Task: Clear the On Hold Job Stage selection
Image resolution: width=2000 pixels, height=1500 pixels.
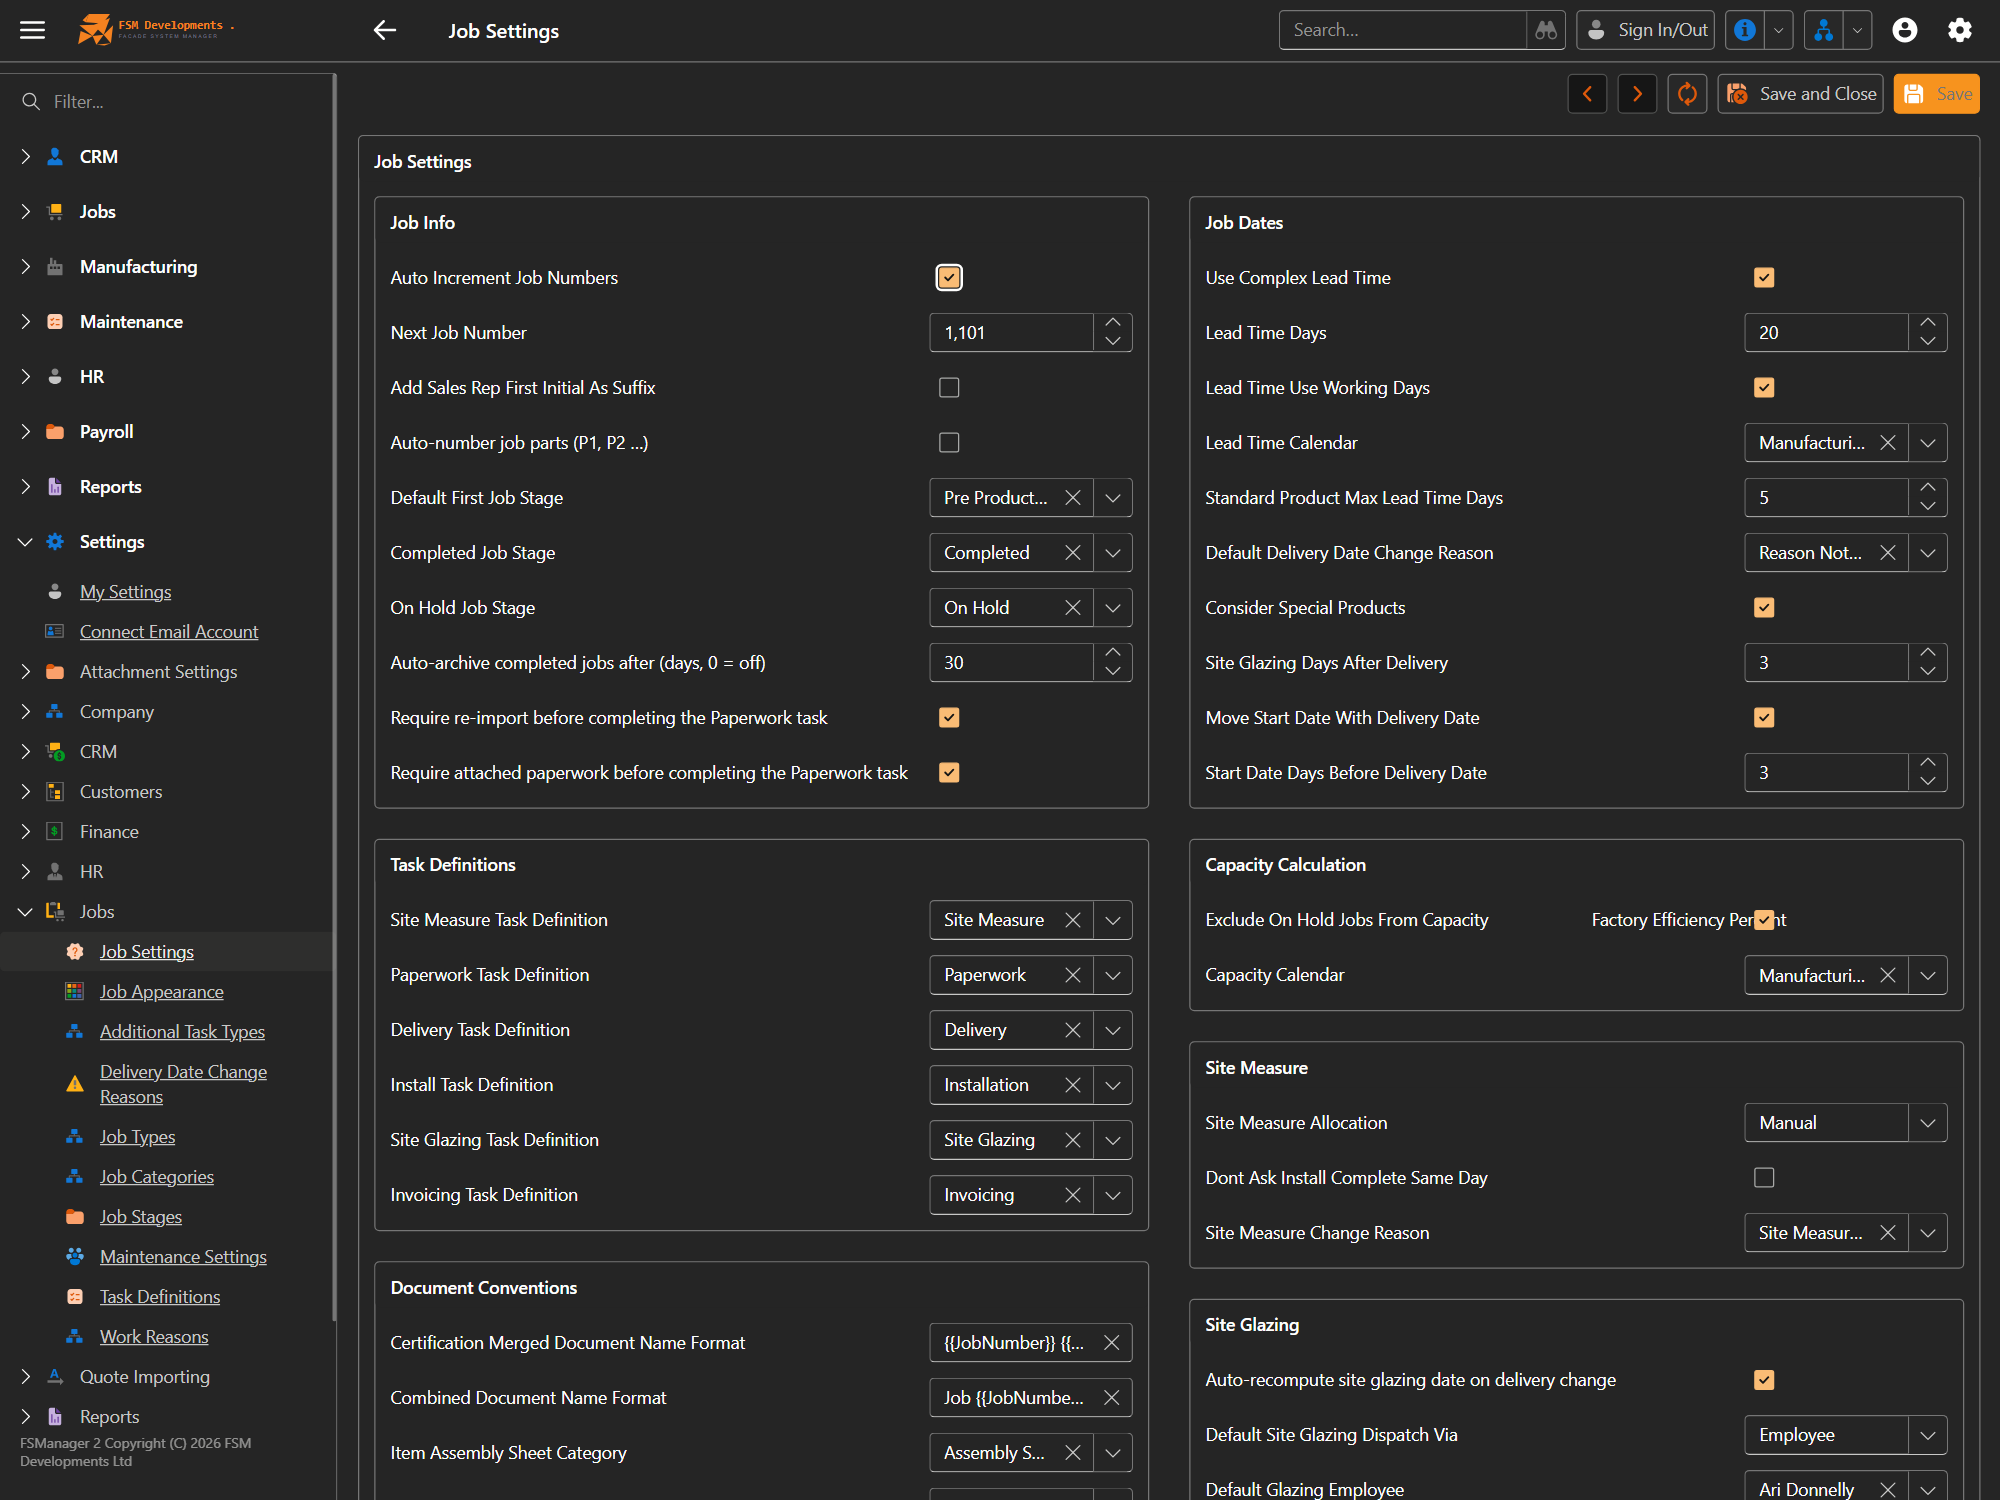Action: 1072,608
